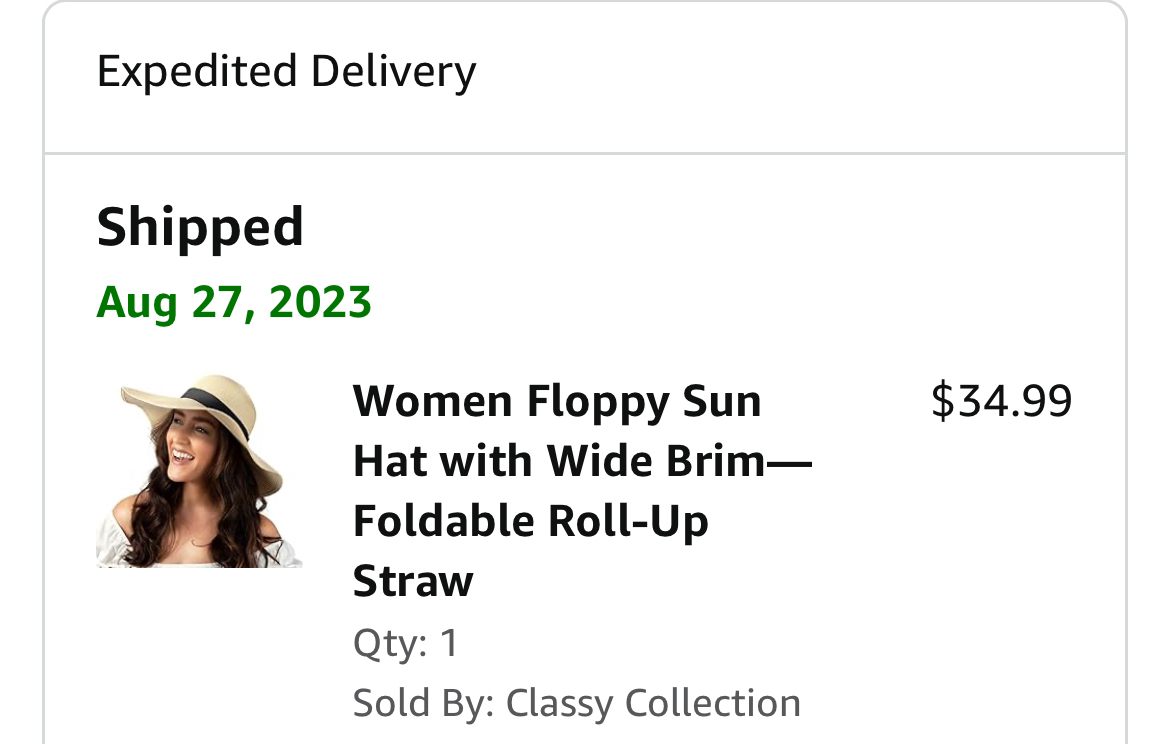The height and width of the screenshot is (744, 1170).
Task: Select the Qty: 1 quantity line
Action: coord(405,643)
